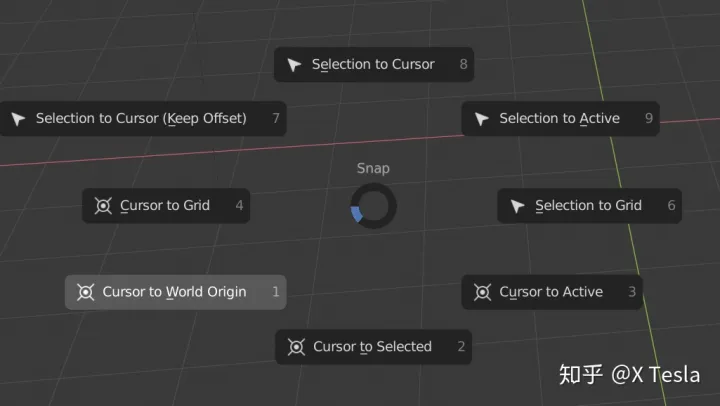This screenshot has width=720, height=406.
Task: Choose Cursor to Selected entry
Action: coord(373,347)
